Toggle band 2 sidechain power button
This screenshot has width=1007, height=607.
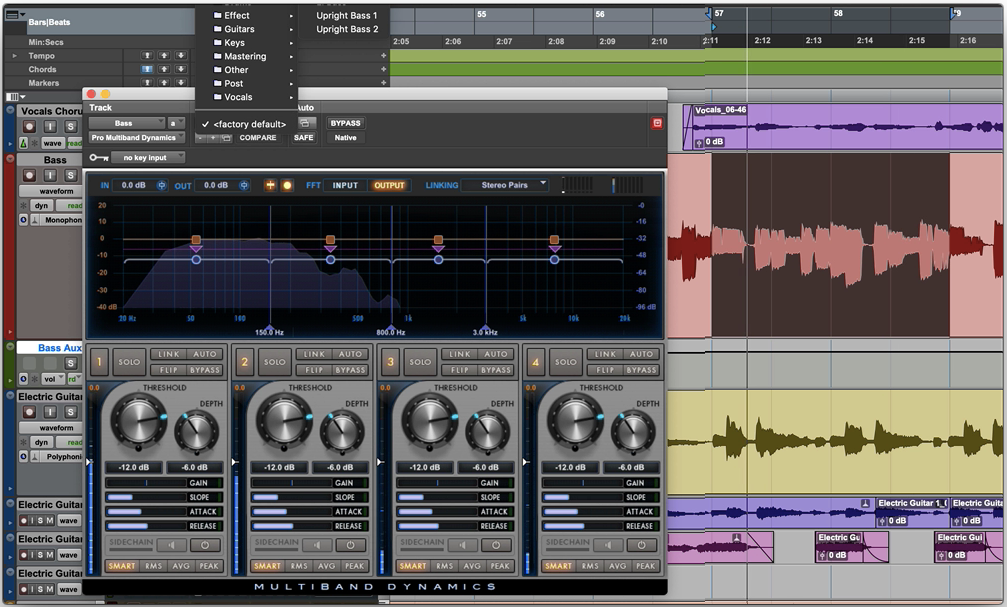(351, 545)
